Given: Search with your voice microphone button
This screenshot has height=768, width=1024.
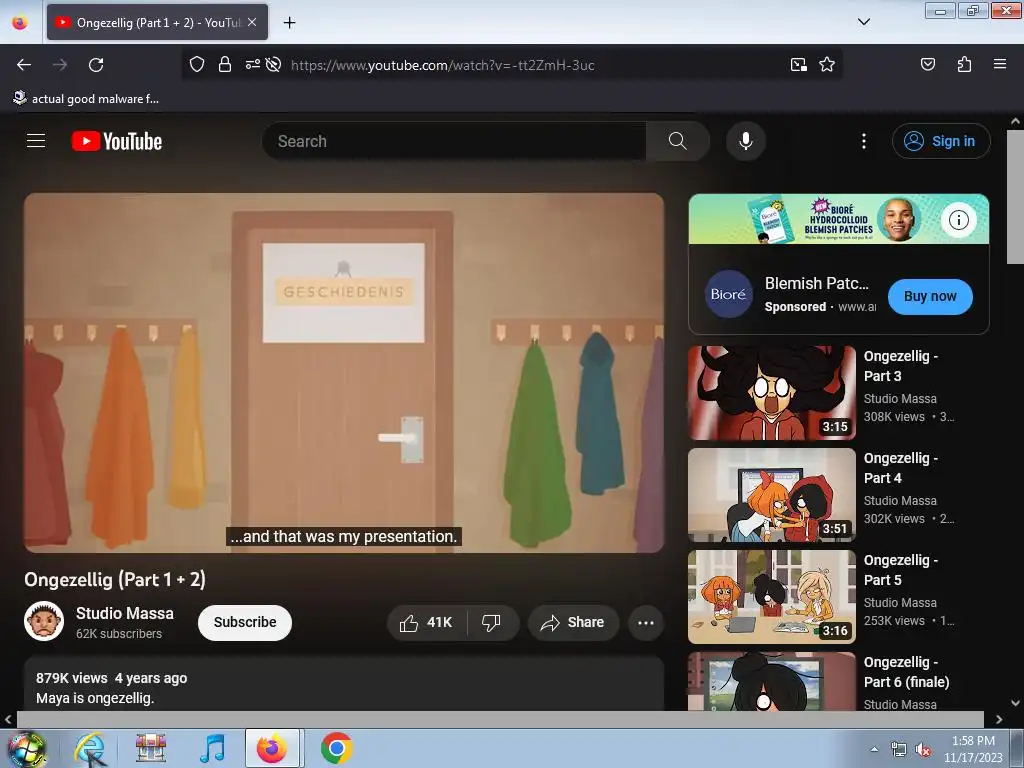Looking at the screenshot, I should point(746,141).
